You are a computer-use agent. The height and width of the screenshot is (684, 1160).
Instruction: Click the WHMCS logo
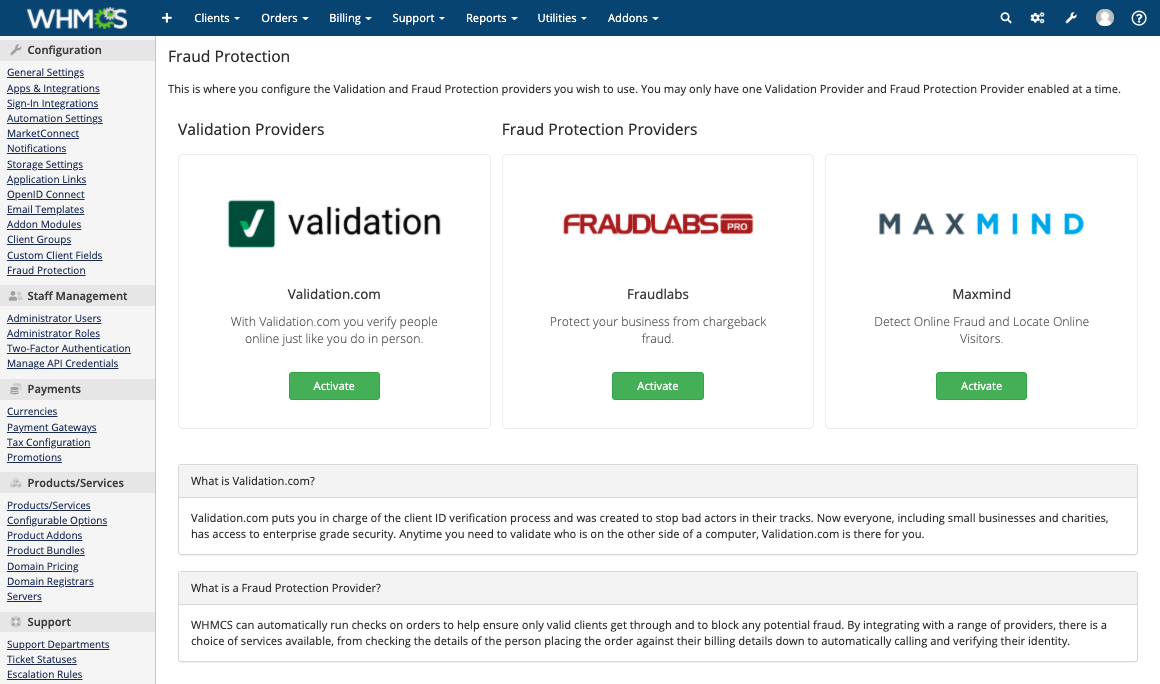tap(77, 18)
